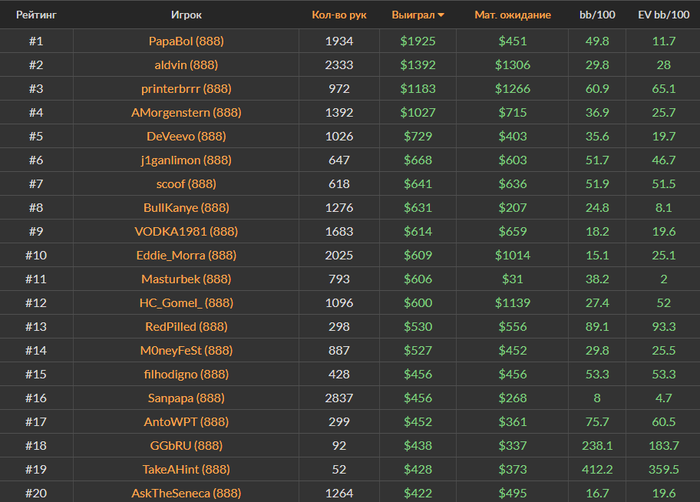
Task: Click the Игрок column header
Action: (186, 15)
